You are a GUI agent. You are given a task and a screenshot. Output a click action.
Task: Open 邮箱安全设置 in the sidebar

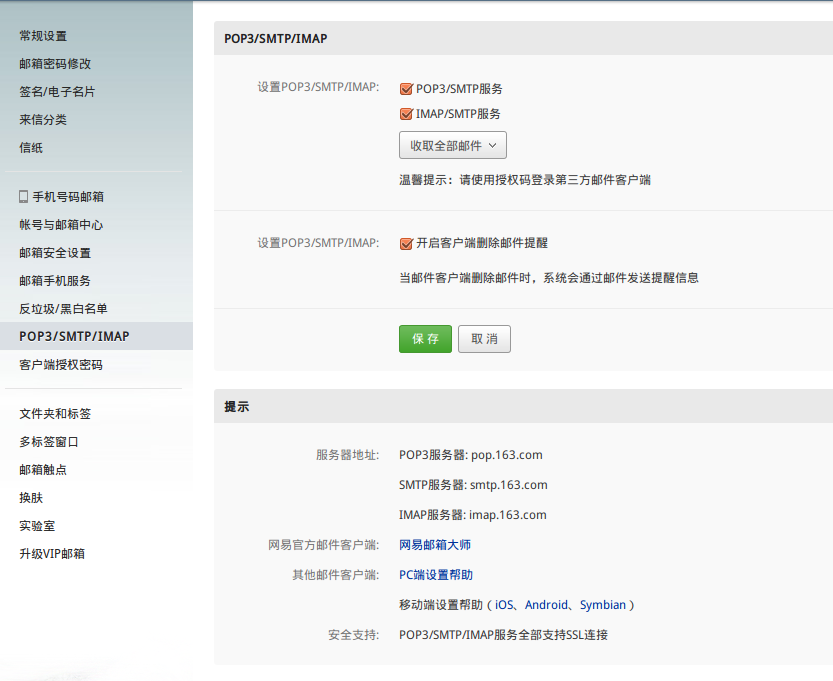55,253
